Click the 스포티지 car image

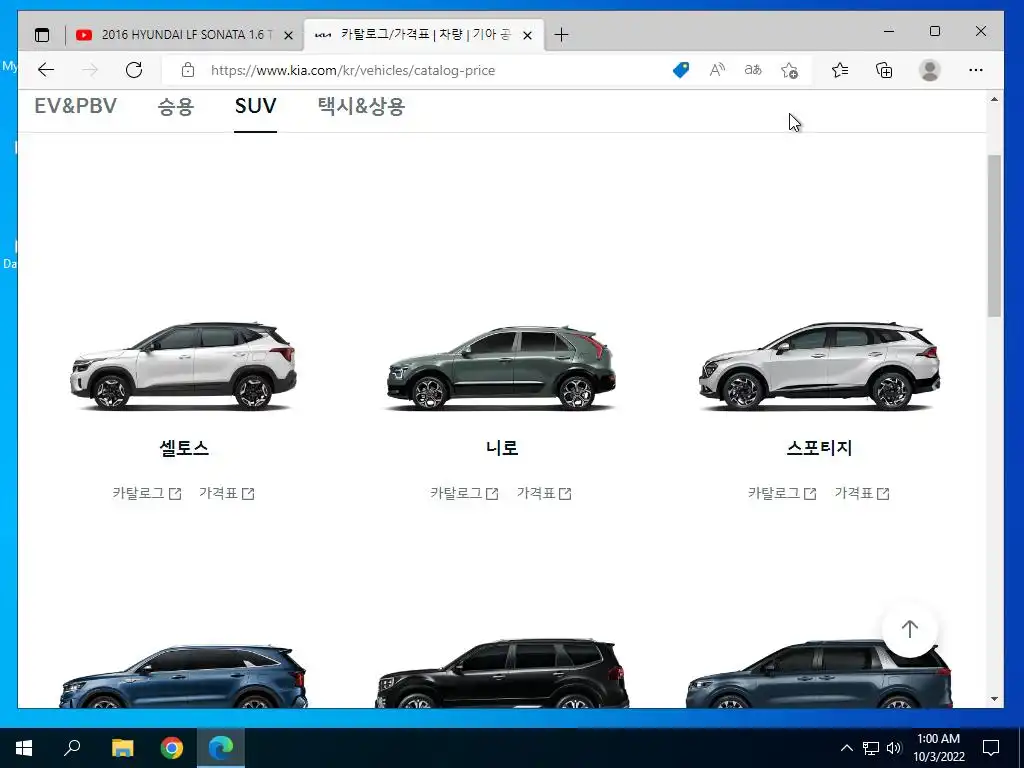[819, 365]
